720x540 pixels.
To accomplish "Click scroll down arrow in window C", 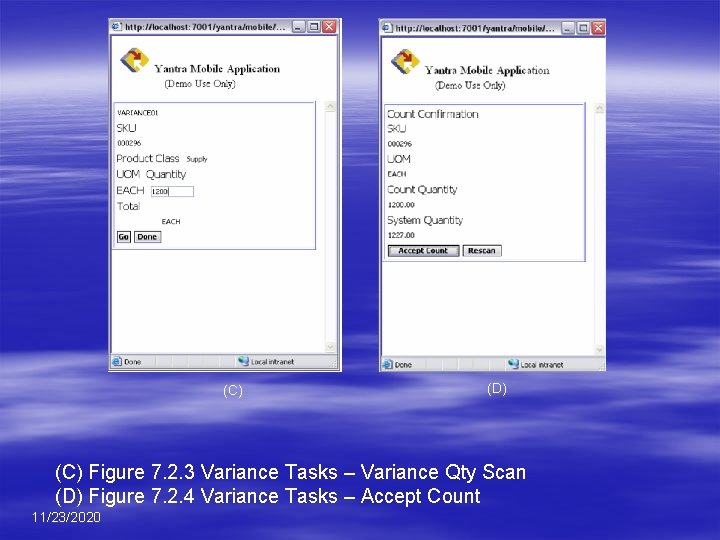I will (330, 347).
